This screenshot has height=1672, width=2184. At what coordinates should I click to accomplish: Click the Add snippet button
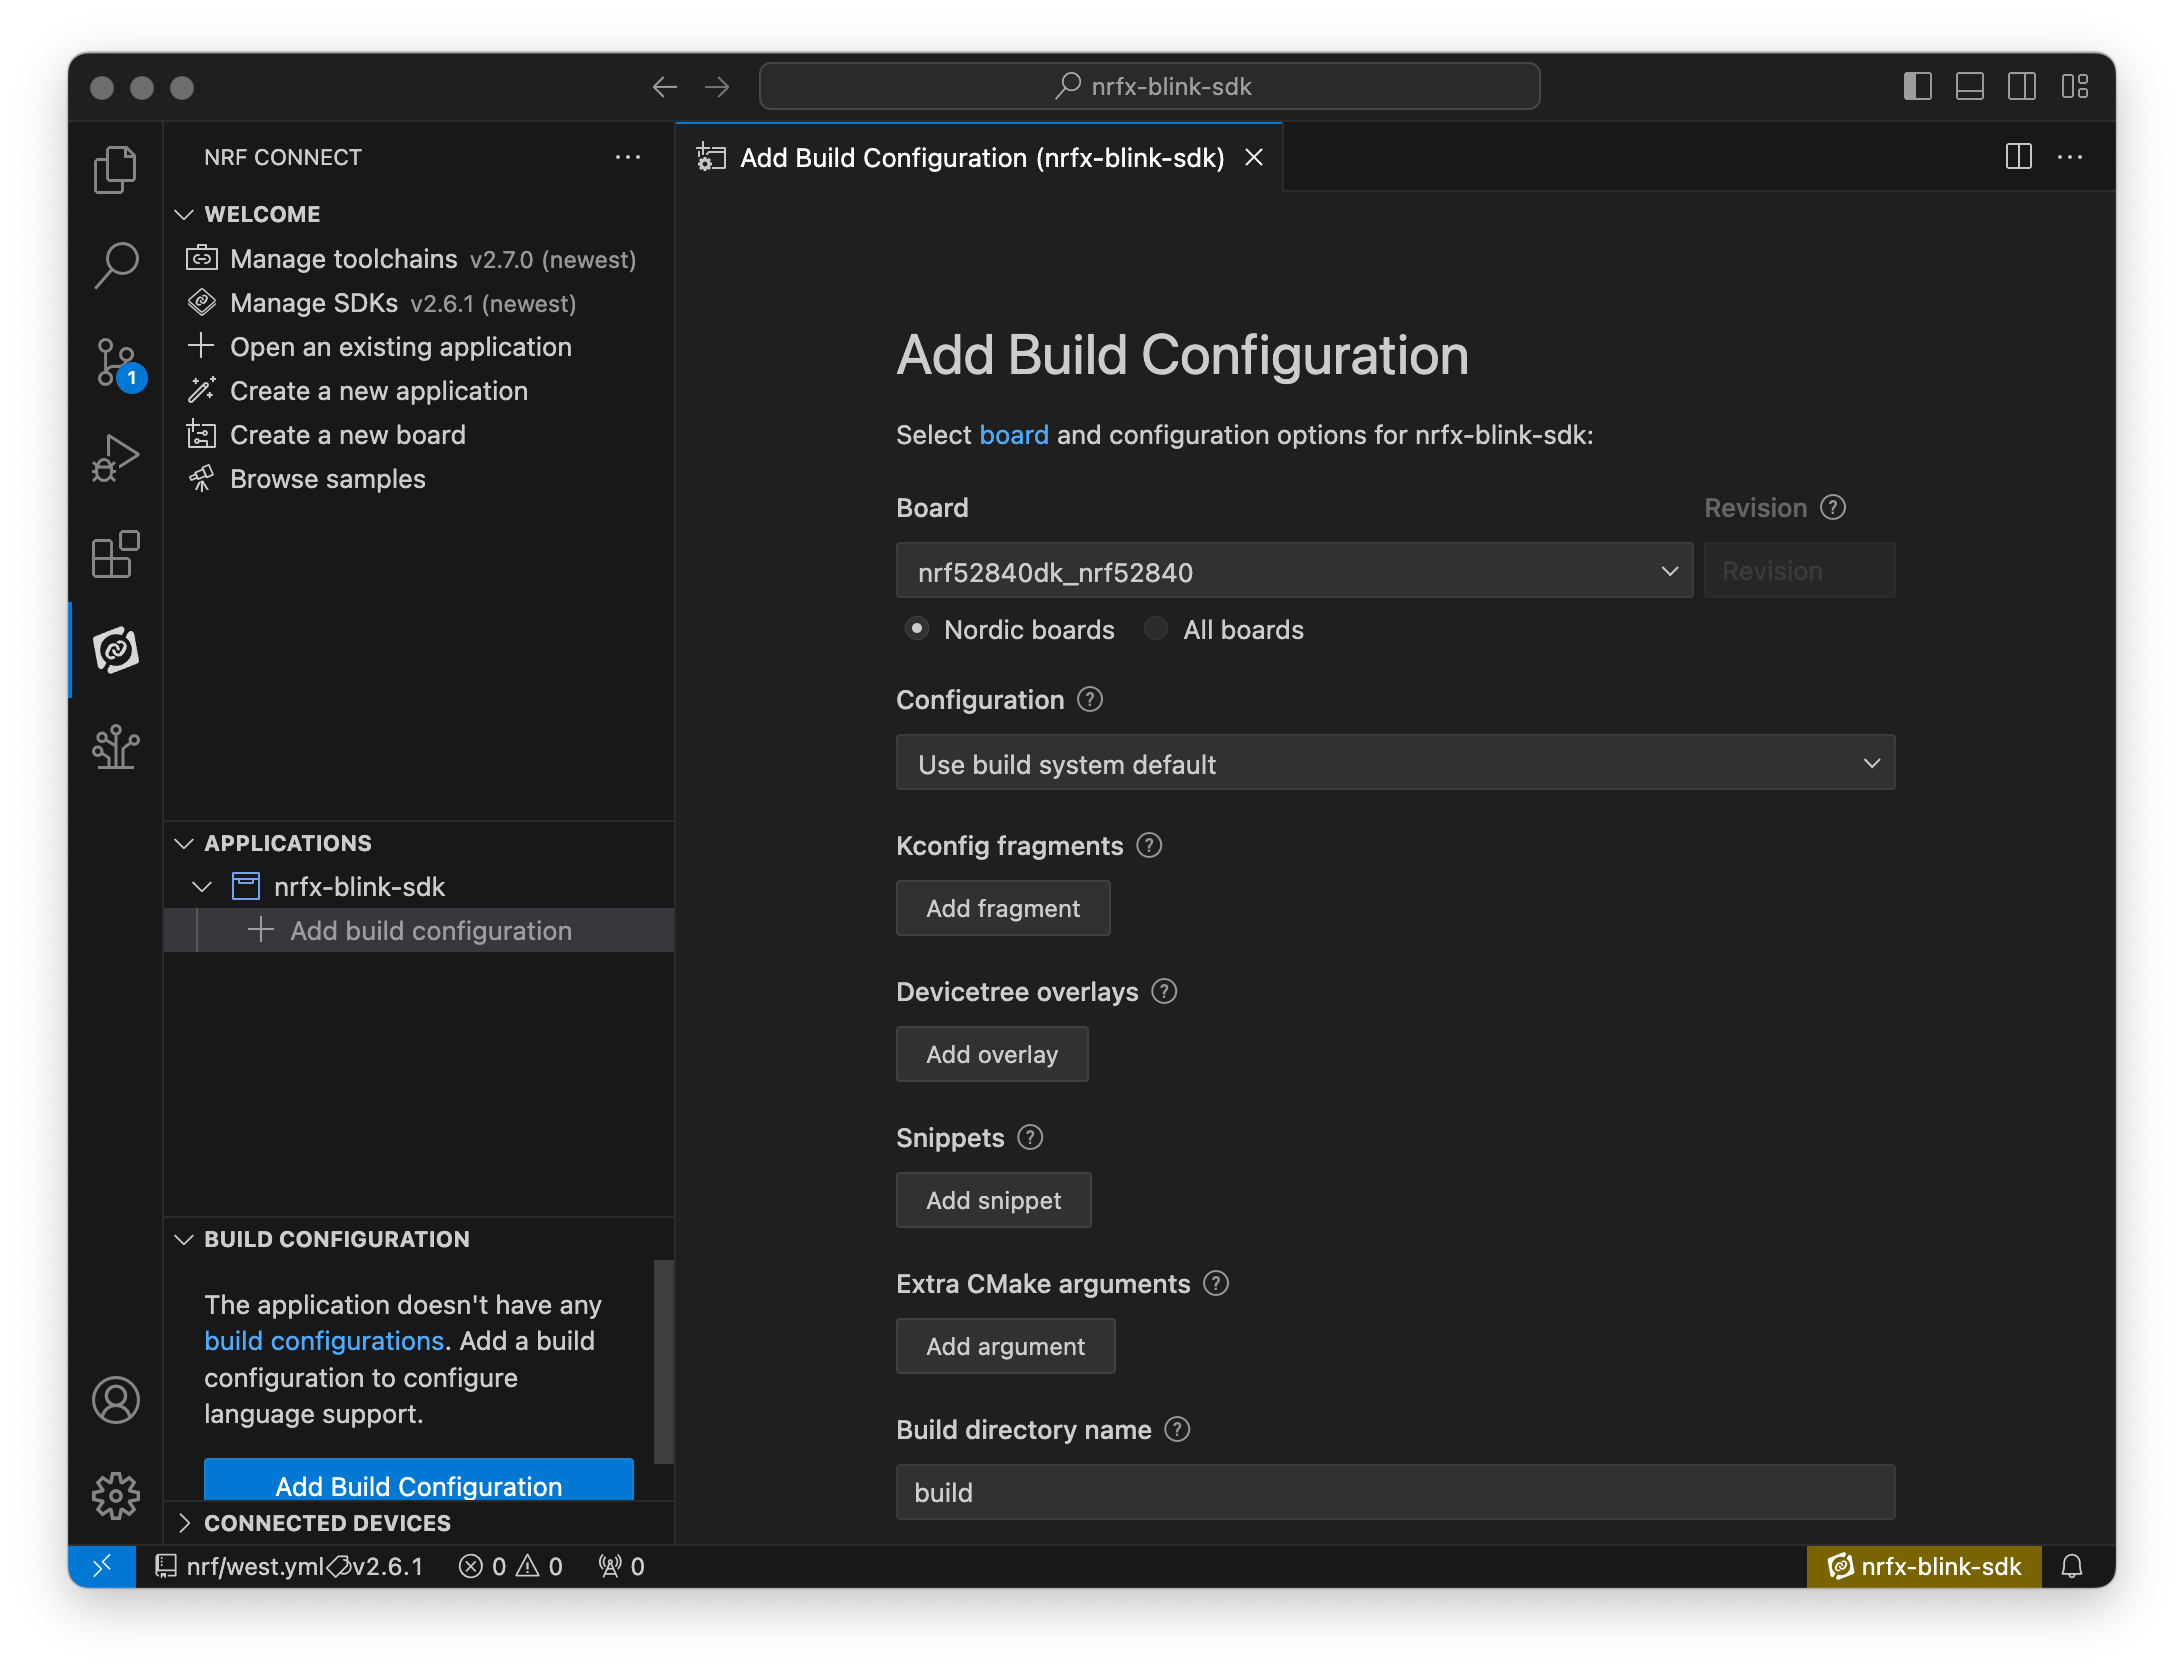coord(994,1200)
